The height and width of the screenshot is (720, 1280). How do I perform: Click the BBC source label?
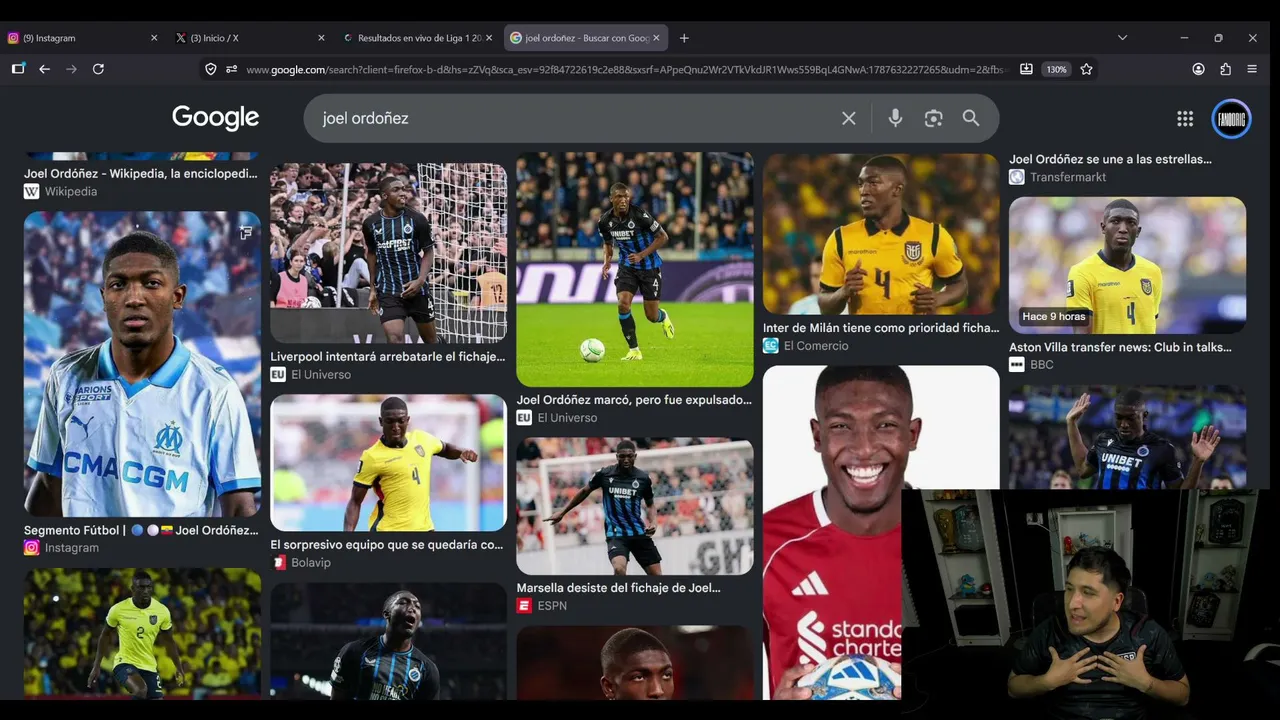[1031, 365]
